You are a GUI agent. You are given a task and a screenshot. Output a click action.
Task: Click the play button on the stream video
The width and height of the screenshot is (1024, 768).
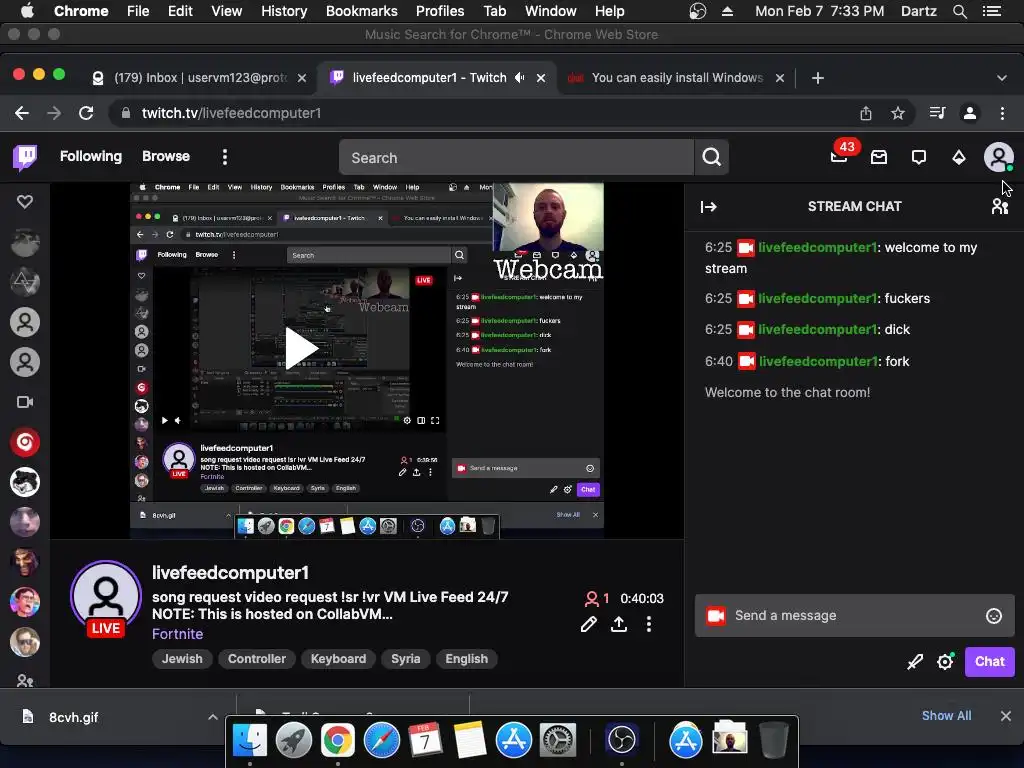[x=301, y=348]
